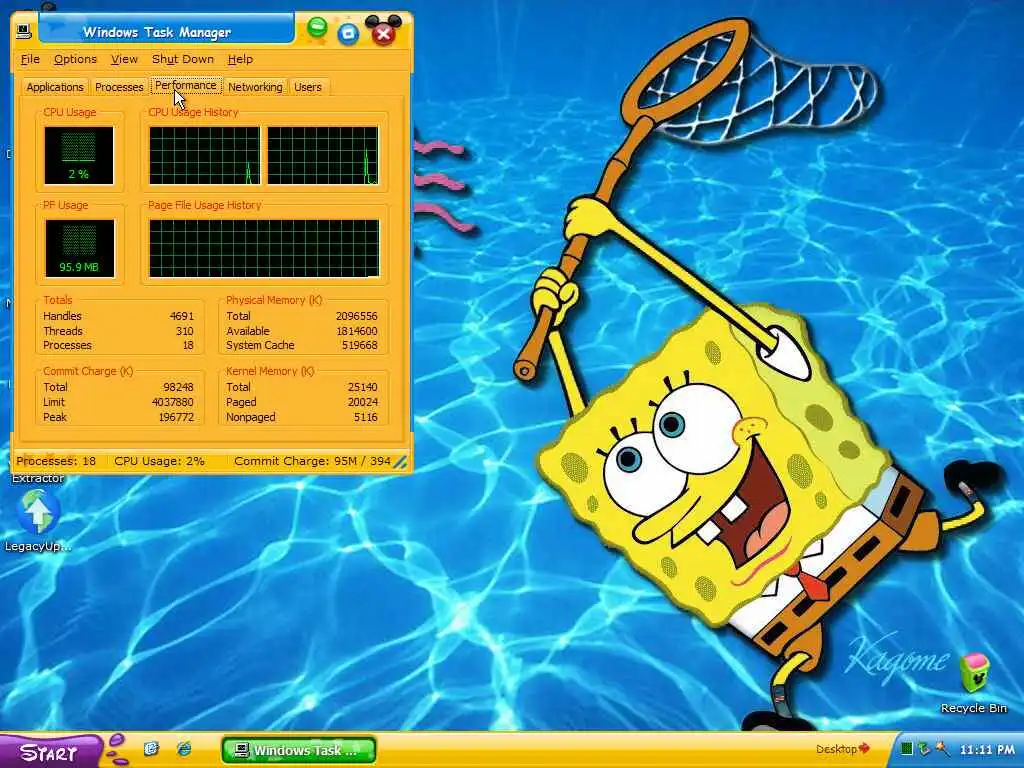Click the right CPU Usage History graph
This screenshot has height=768, width=1024.
pyautogui.click(x=323, y=155)
